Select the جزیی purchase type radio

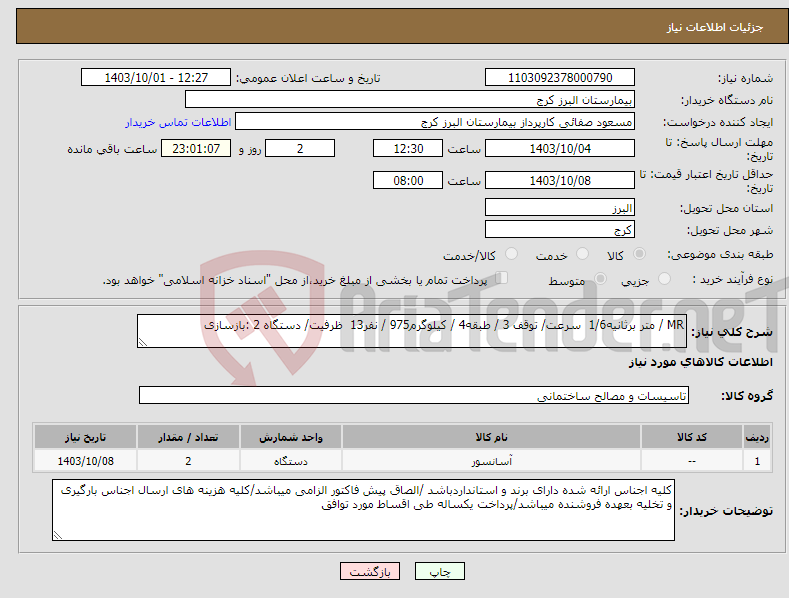(x=664, y=278)
